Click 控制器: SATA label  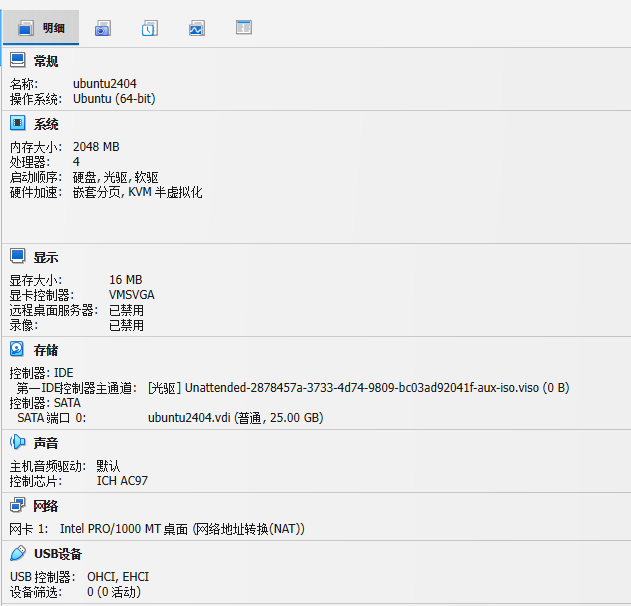pyautogui.click(x=45, y=403)
